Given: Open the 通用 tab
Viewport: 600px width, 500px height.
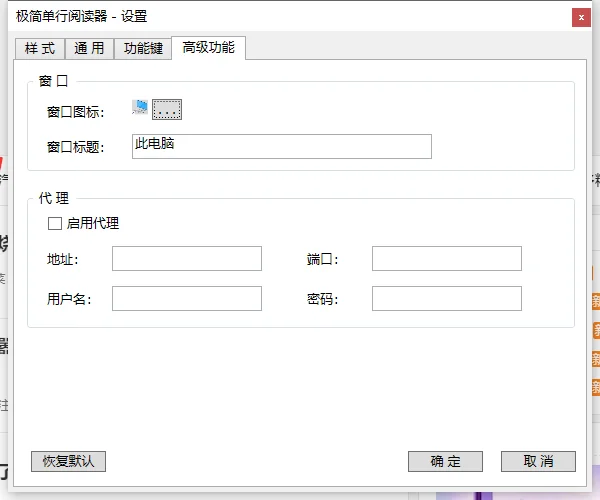Looking at the screenshot, I should click(x=89, y=49).
